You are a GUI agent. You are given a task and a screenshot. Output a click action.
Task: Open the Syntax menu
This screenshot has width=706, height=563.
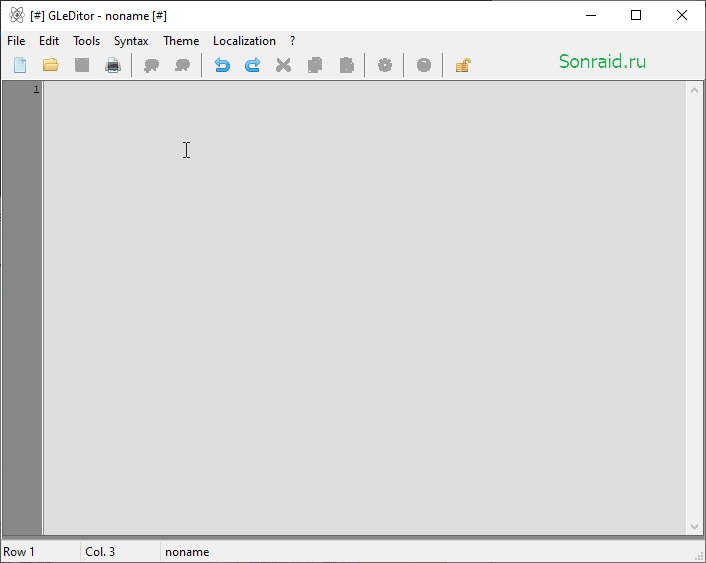(131, 41)
